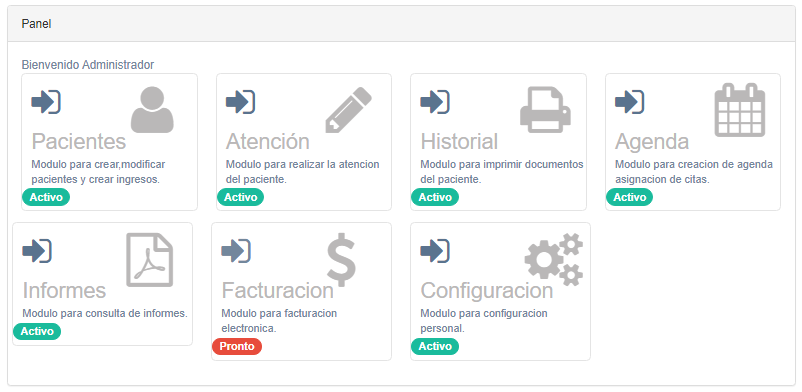Image resolution: width=802 pixels, height=392 pixels.
Task: Click the Pacientes module enter arrow icon
Action: point(46,102)
